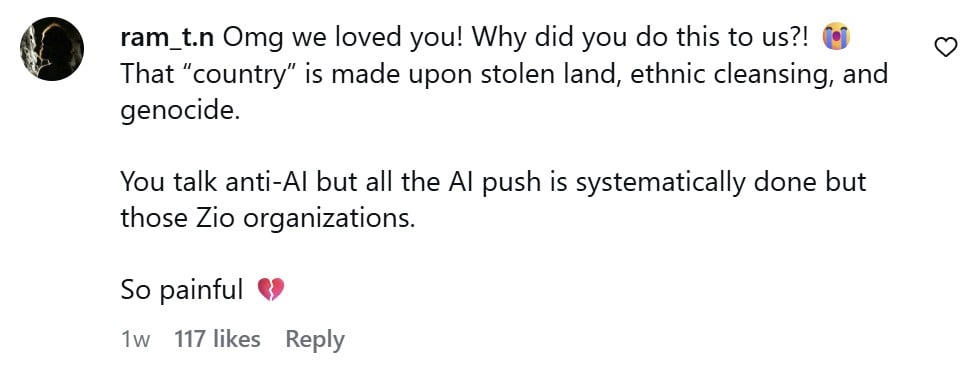This screenshot has height=370, width=974.
Task: Click the 1w timestamp
Action: (135, 340)
